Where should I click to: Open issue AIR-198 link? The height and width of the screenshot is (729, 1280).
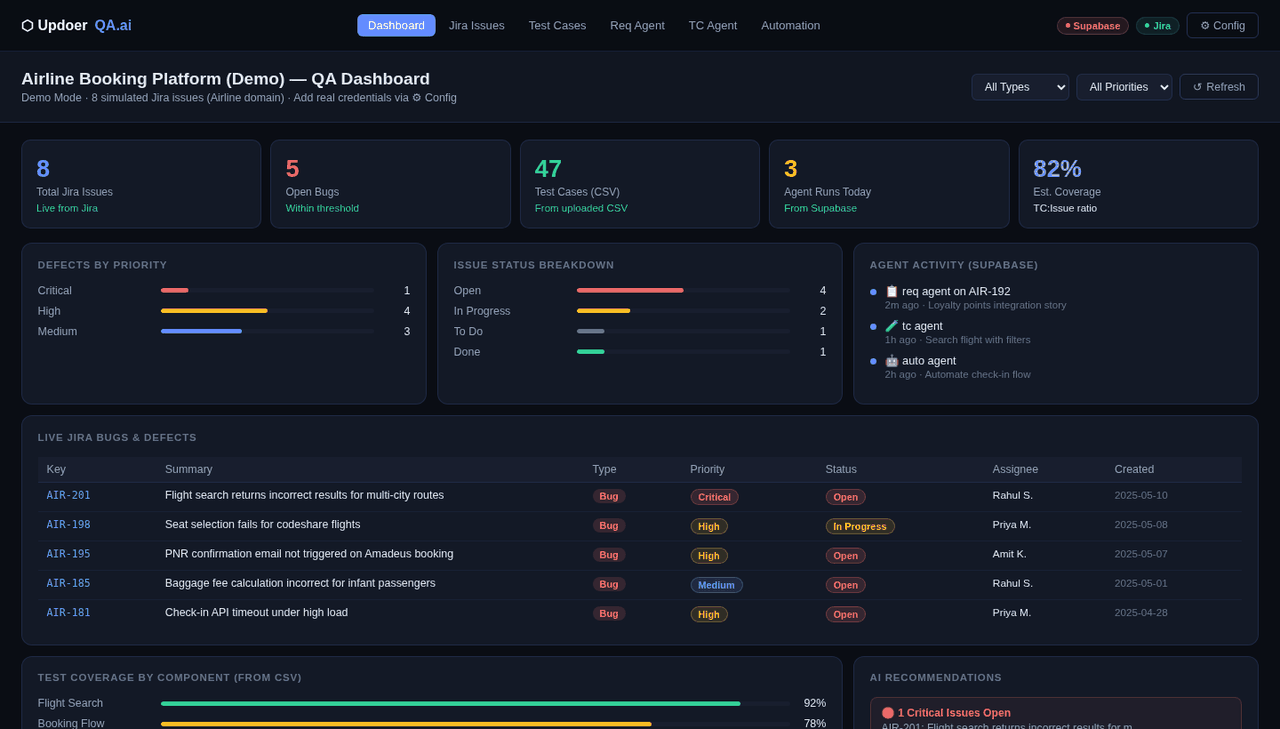68,525
